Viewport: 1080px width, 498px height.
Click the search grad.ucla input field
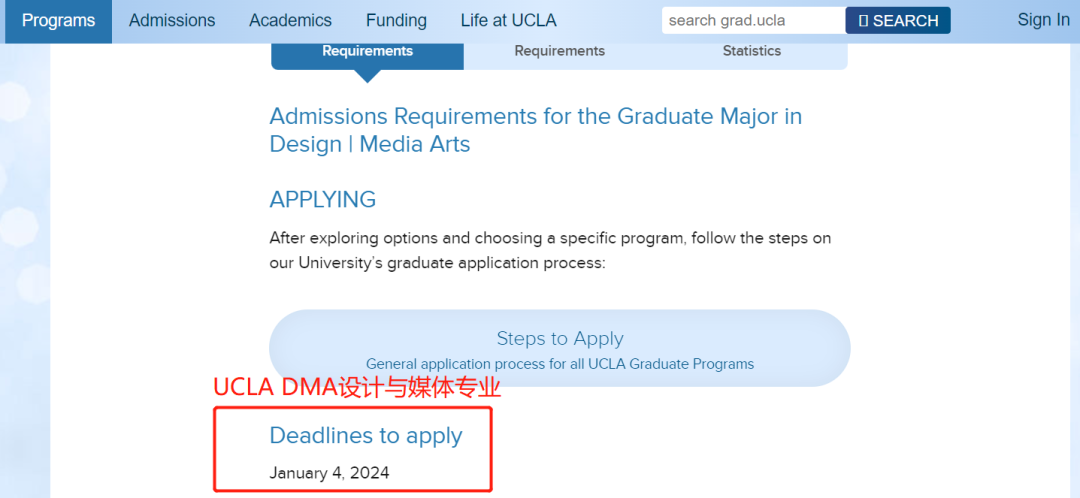click(x=754, y=21)
